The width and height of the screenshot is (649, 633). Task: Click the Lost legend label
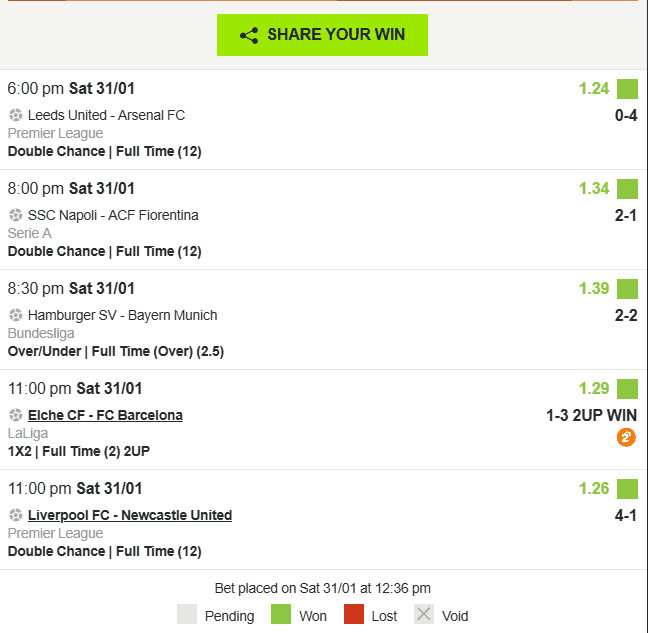point(384,616)
